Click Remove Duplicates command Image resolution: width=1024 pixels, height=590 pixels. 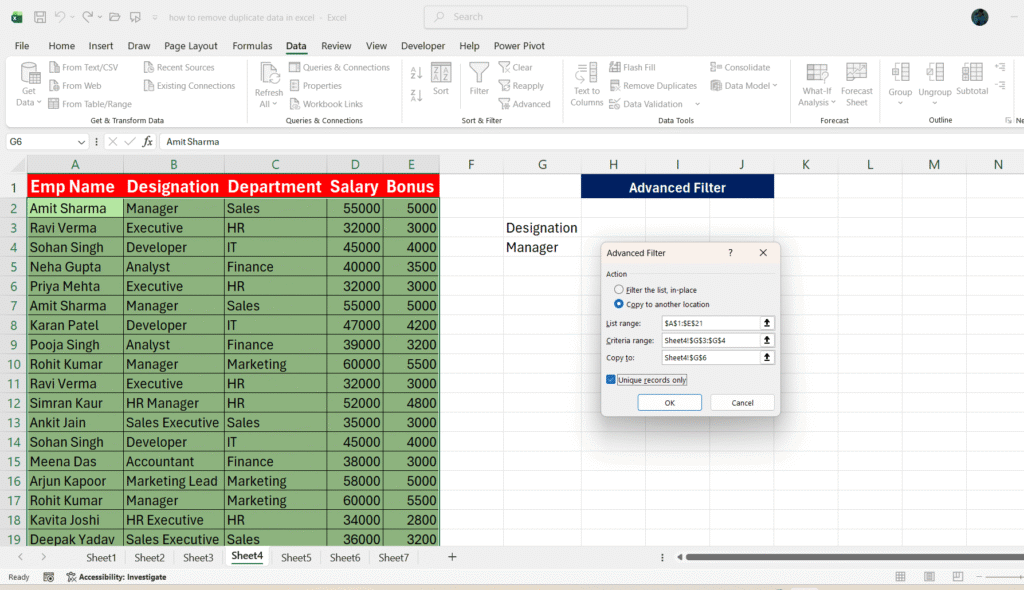653,86
